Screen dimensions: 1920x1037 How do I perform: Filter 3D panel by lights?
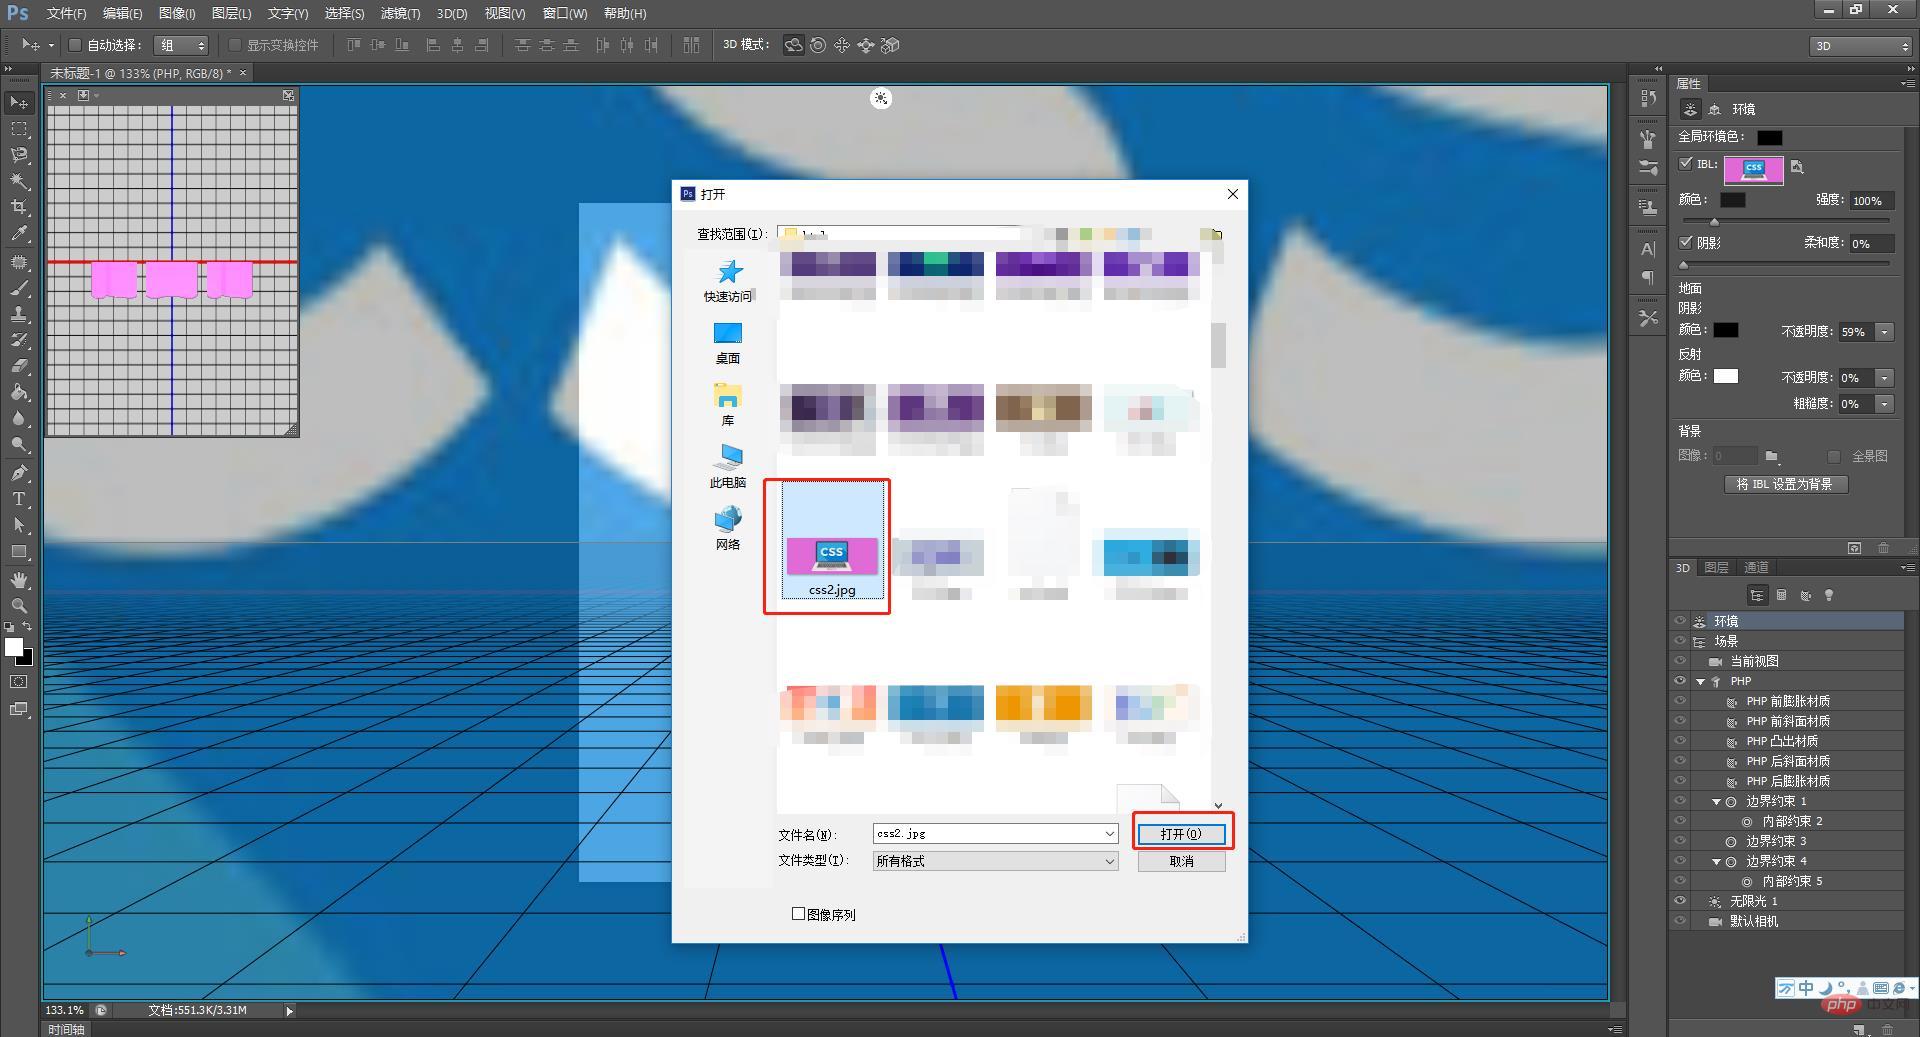pos(1829,595)
